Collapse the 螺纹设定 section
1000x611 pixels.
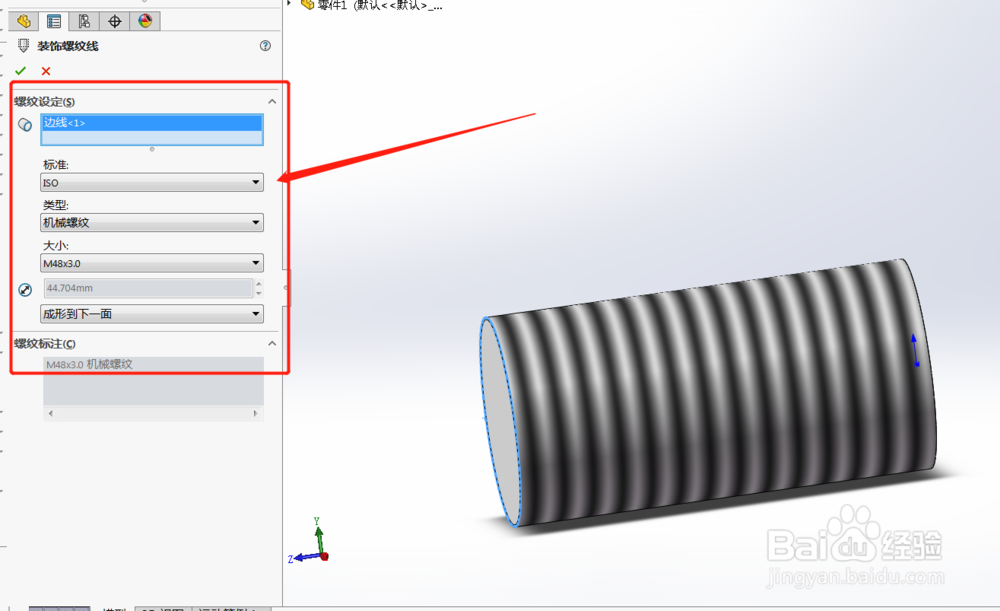click(x=272, y=101)
